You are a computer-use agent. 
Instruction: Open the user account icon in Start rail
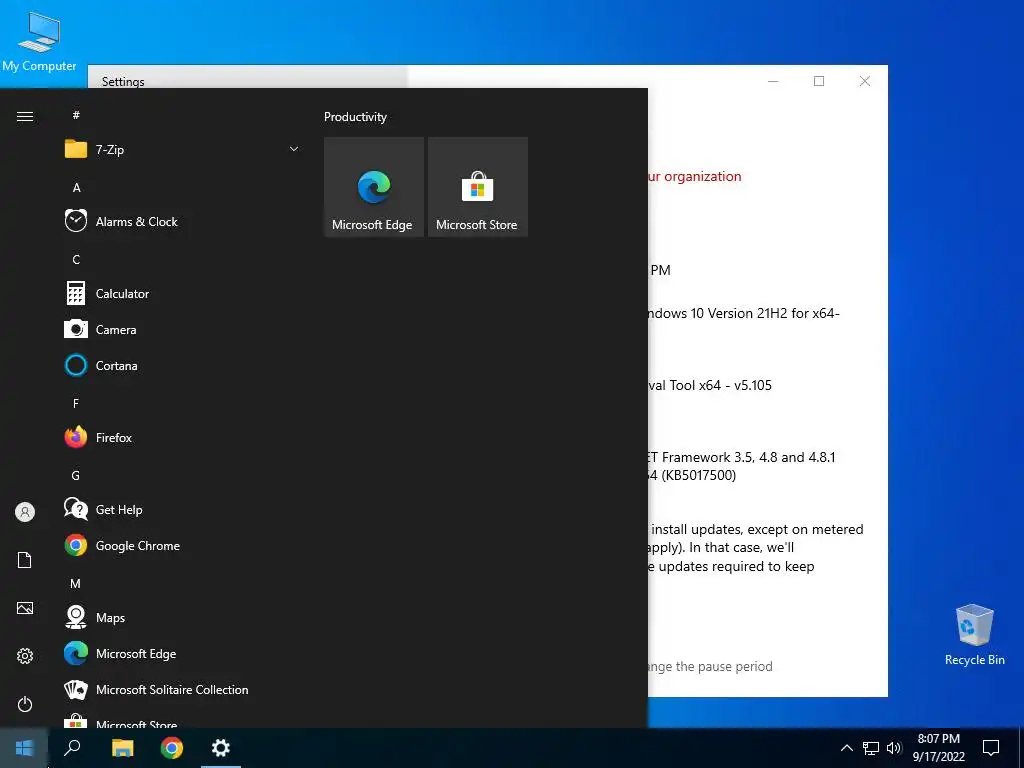pyautogui.click(x=25, y=512)
